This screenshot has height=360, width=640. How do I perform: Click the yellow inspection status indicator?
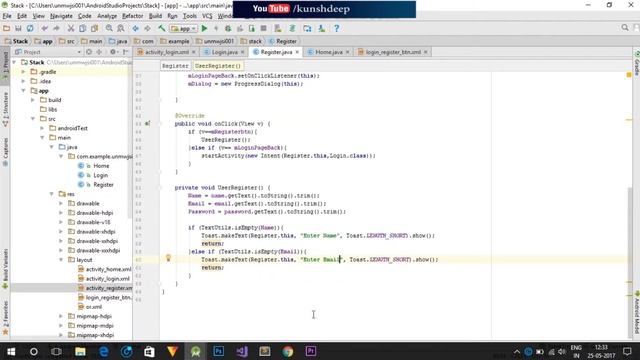629,75
